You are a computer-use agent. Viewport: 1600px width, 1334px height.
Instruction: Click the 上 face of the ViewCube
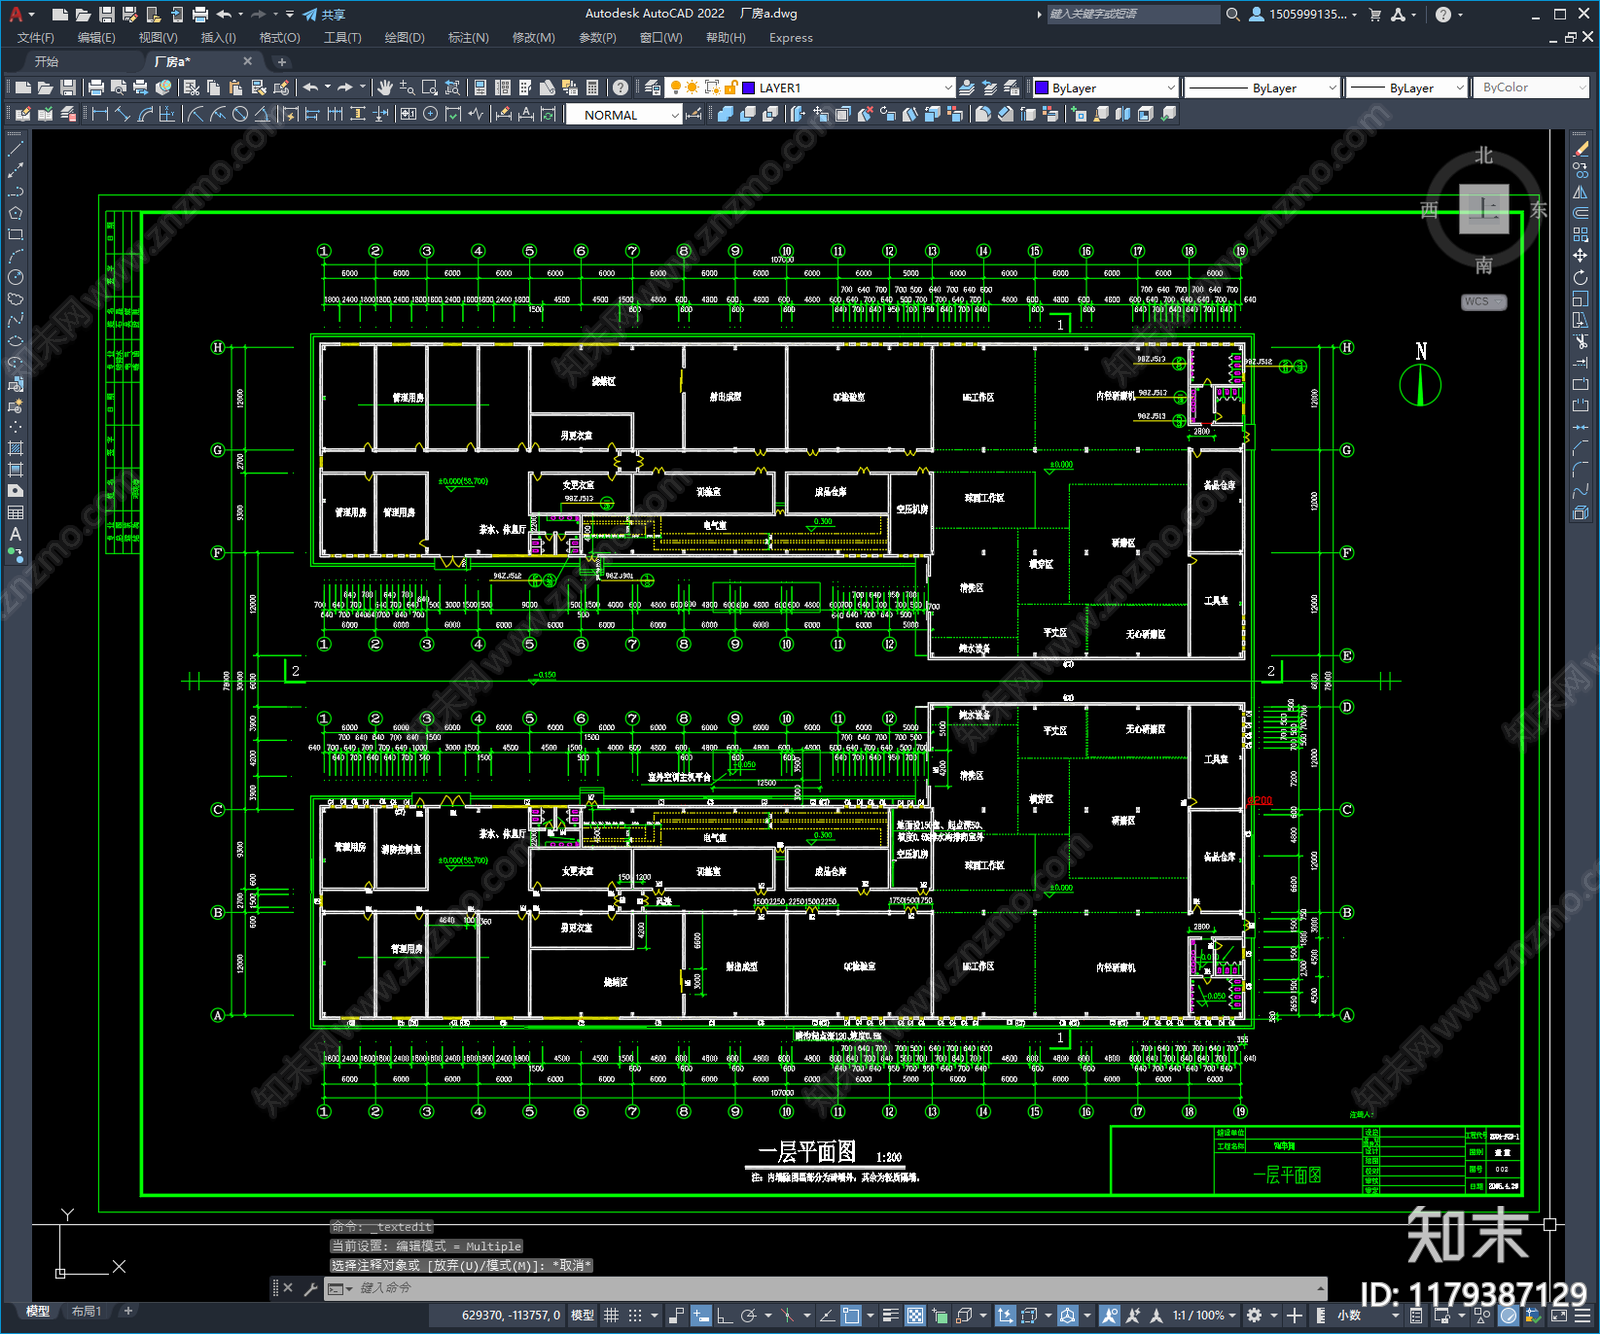(1484, 209)
